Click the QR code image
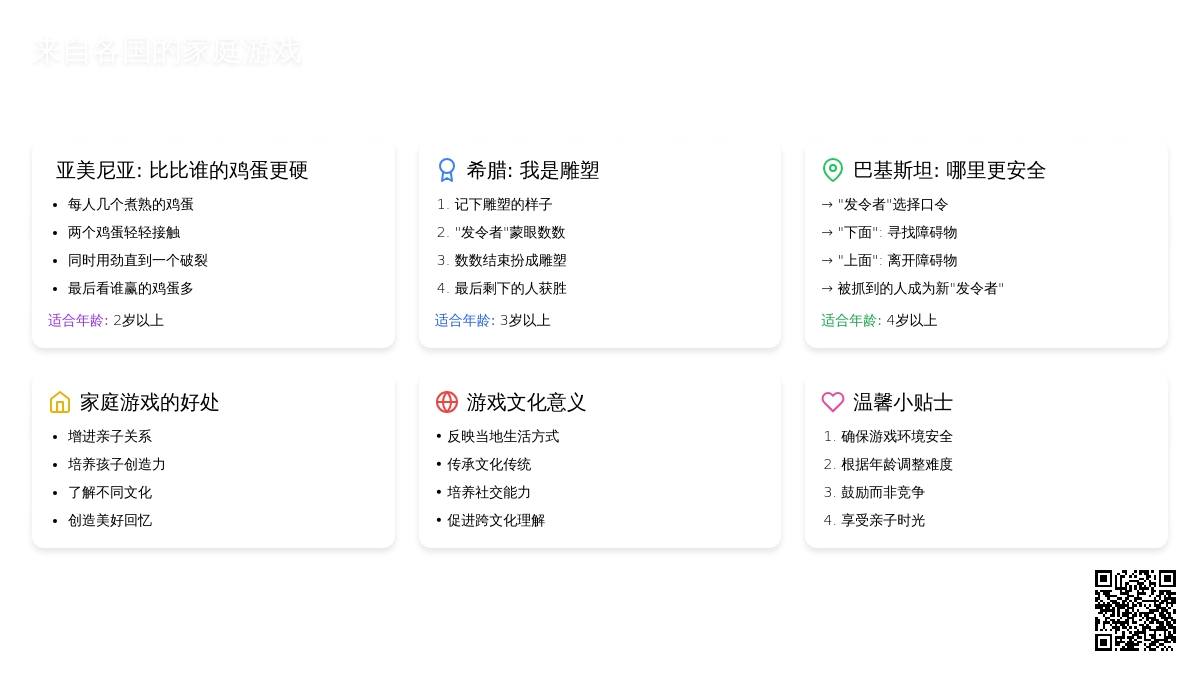The image size is (1200, 675). click(x=1135, y=610)
